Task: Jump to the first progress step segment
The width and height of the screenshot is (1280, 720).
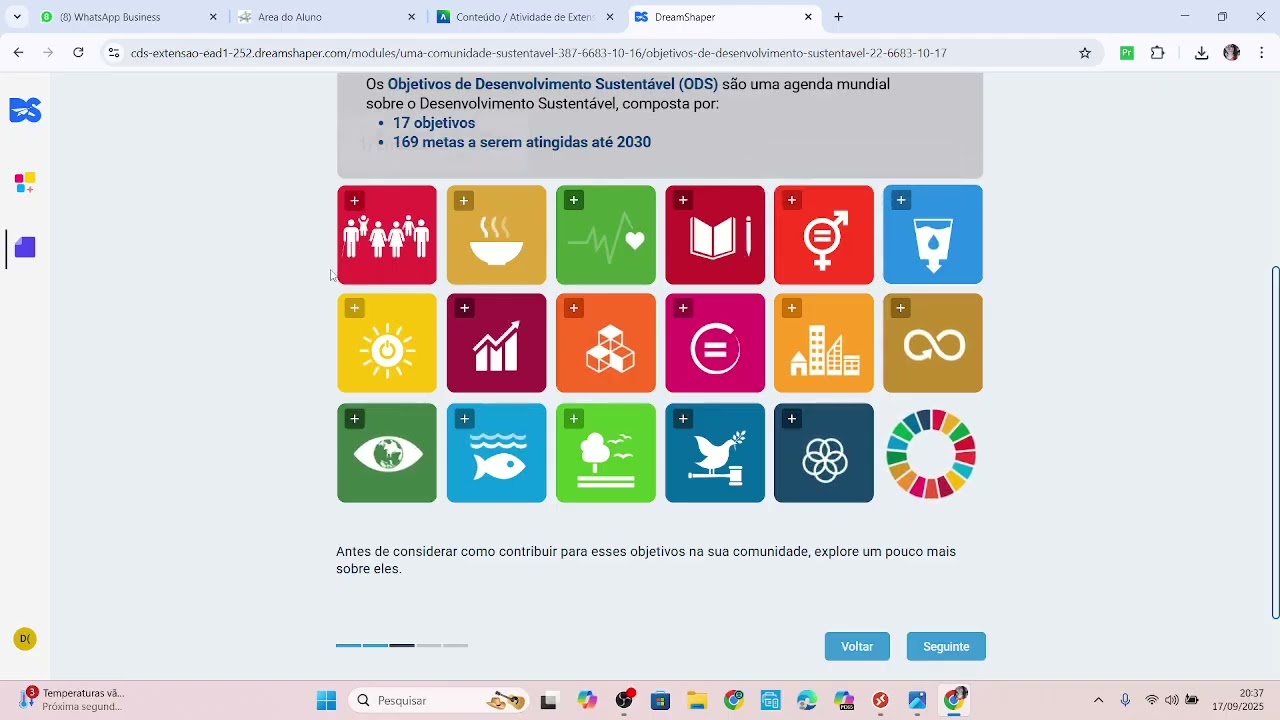Action: [348, 646]
